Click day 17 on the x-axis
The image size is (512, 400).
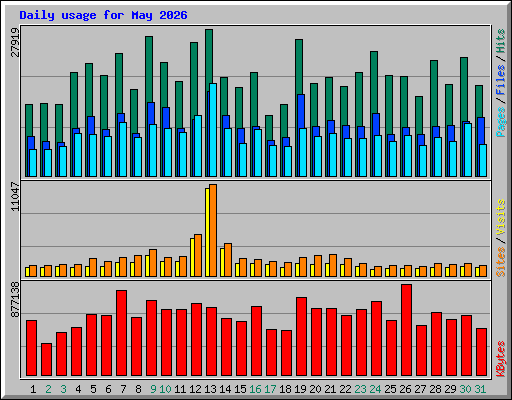click(270, 389)
